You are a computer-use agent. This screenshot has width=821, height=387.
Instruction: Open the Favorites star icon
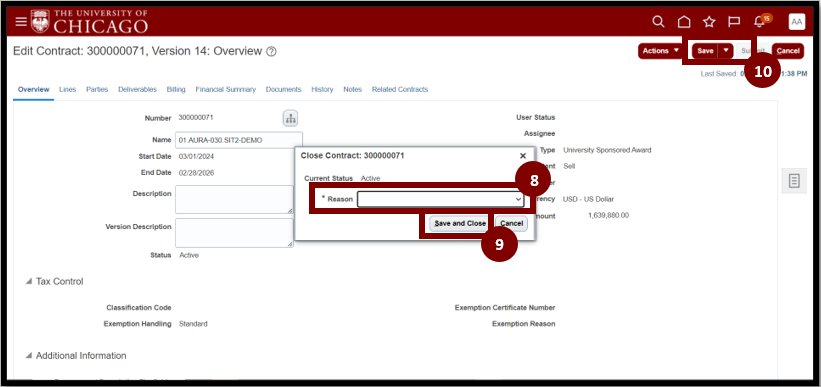click(709, 21)
